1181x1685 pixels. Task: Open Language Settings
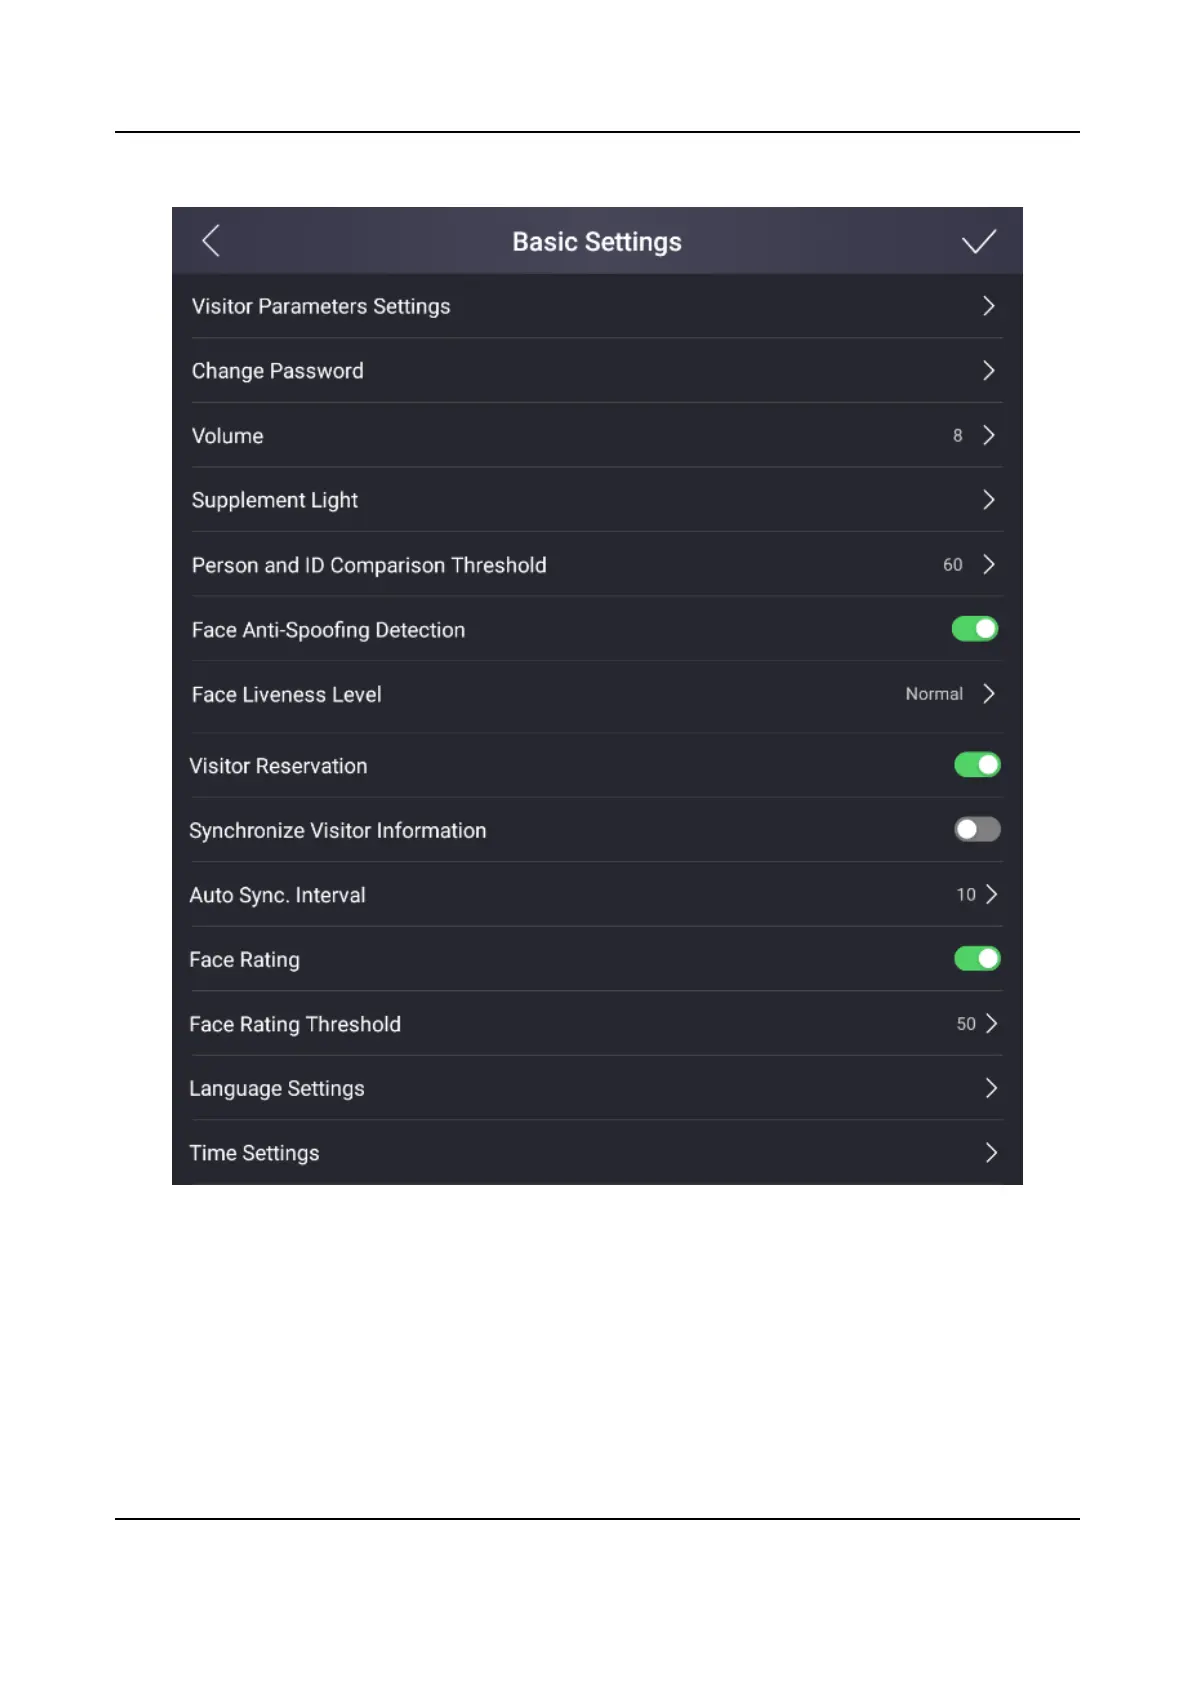point(277,1089)
